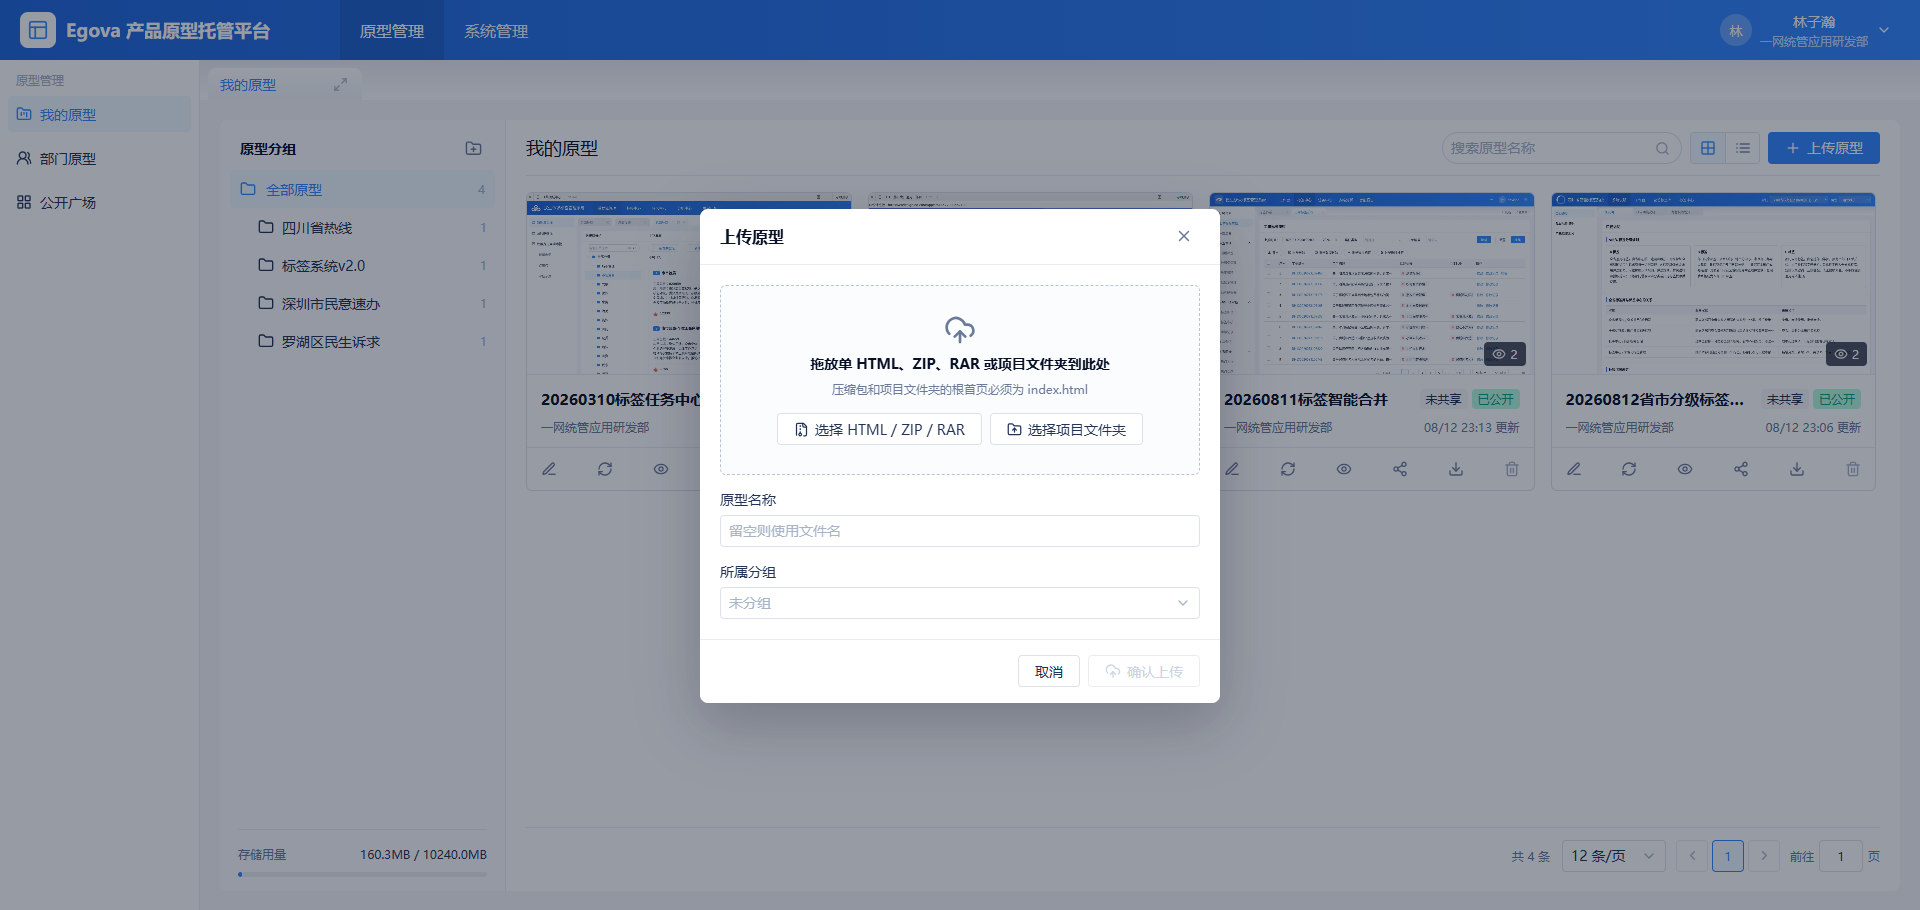The width and height of the screenshot is (1920, 910).
Task: Switch to grid view
Action: tap(1708, 148)
